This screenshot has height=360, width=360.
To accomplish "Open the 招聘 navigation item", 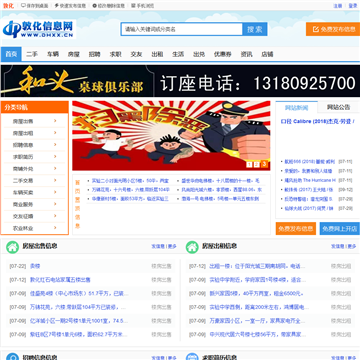I will click(94, 54).
